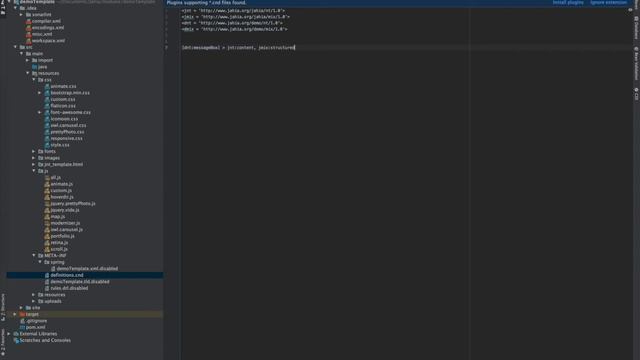Select pom.xml file
The width and height of the screenshot is (640, 360).
pyautogui.click(x=36, y=327)
